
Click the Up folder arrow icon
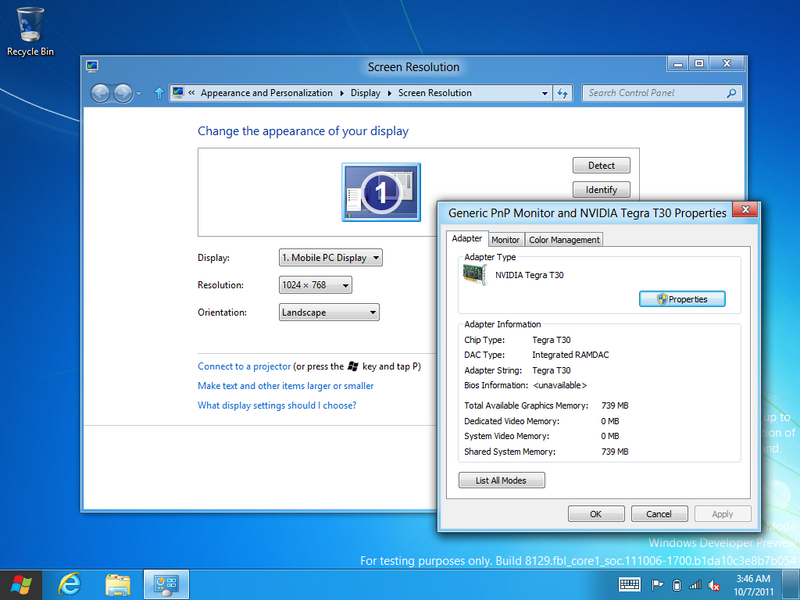tap(158, 93)
